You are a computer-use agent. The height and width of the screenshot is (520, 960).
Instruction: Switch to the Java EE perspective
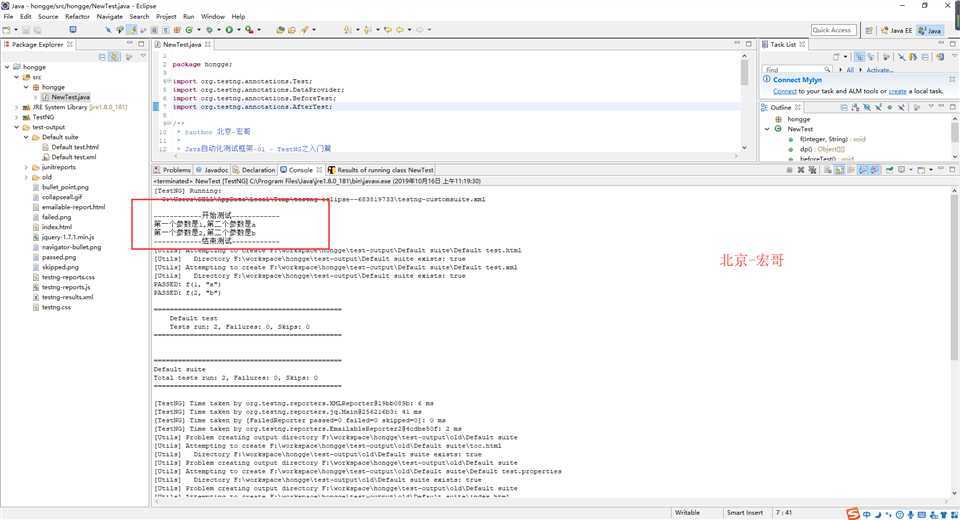pos(896,30)
